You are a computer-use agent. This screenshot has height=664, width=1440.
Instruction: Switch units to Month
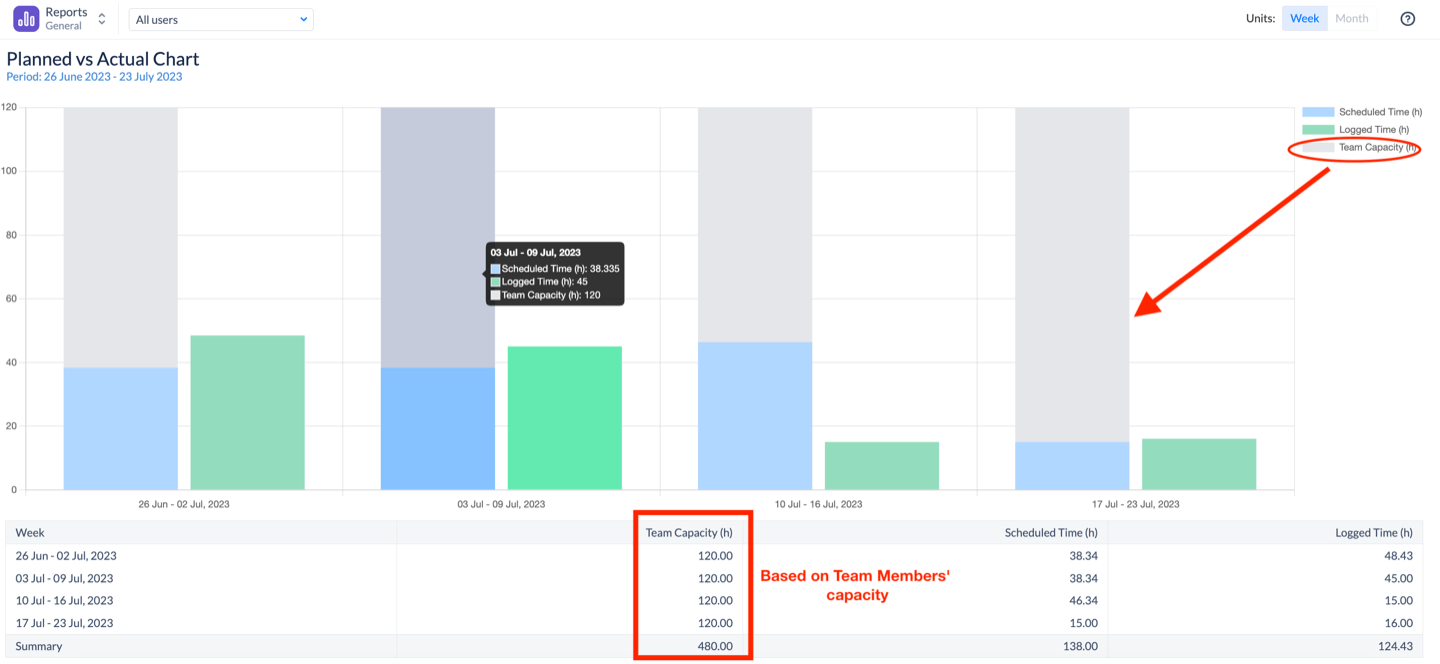coord(1351,19)
